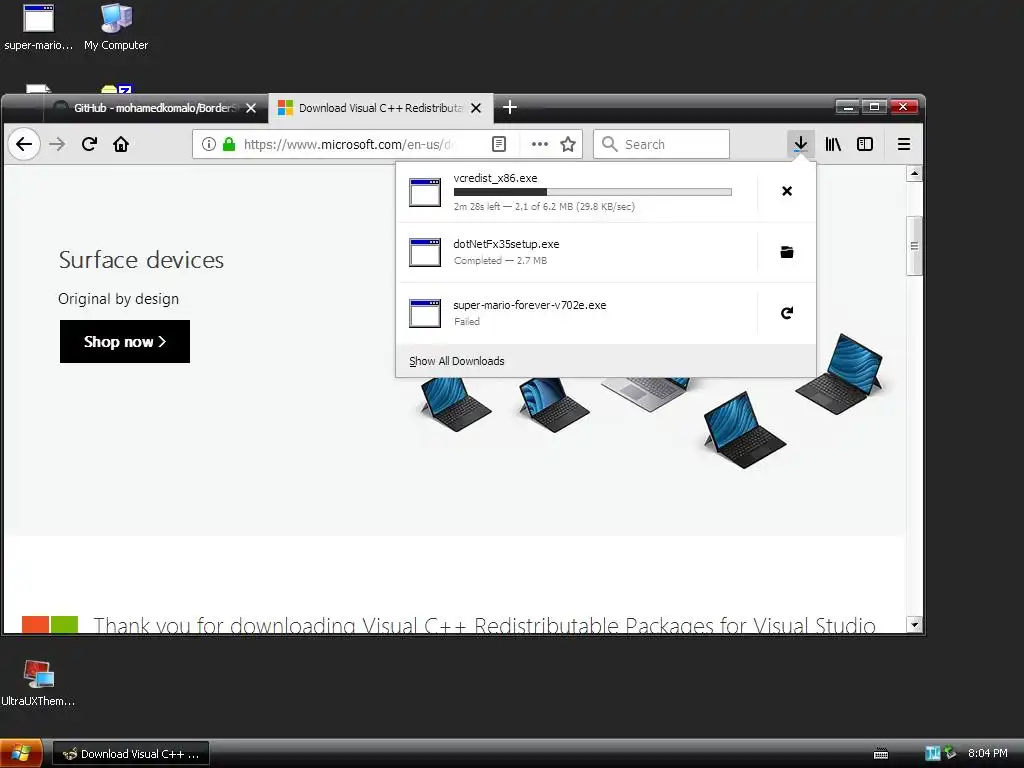Focus the Search box
The width and height of the screenshot is (1024, 768).
662,144
